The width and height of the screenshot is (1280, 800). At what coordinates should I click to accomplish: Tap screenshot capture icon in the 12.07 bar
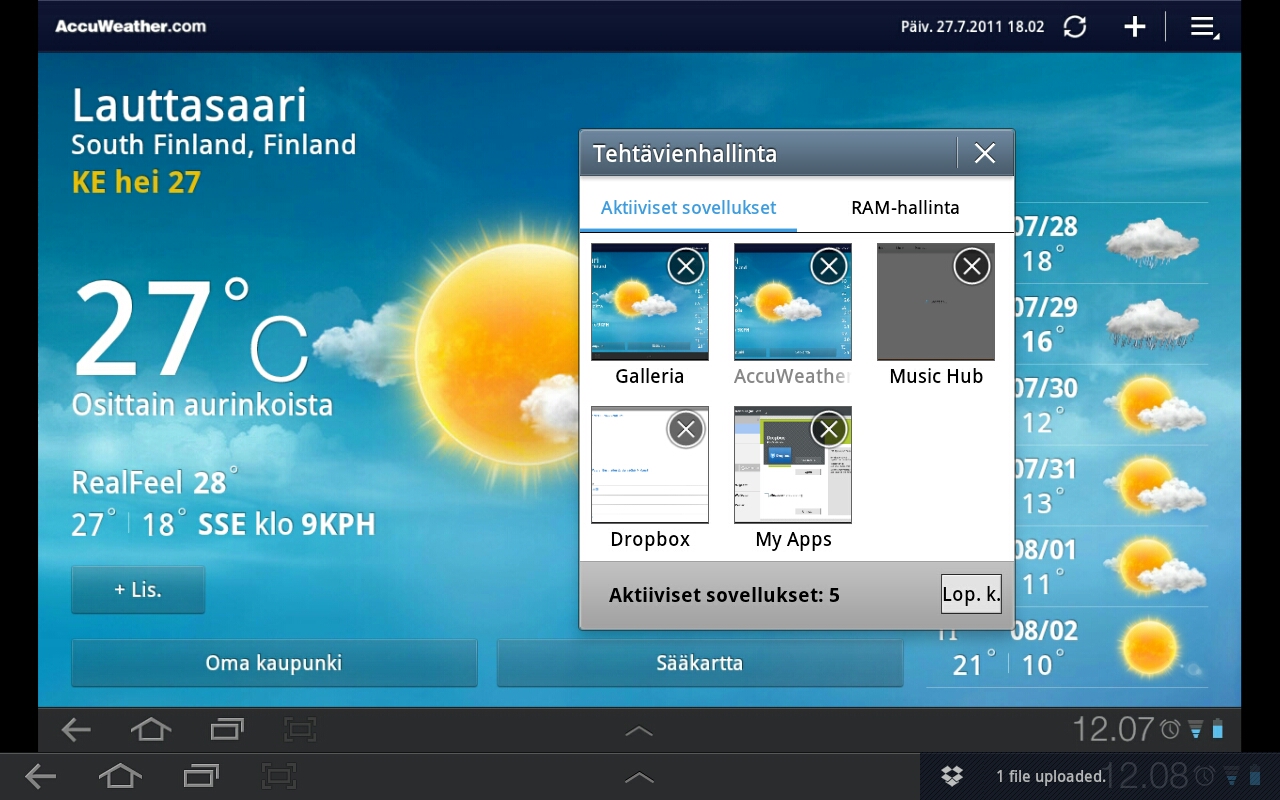pyautogui.click(x=300, y=730)
